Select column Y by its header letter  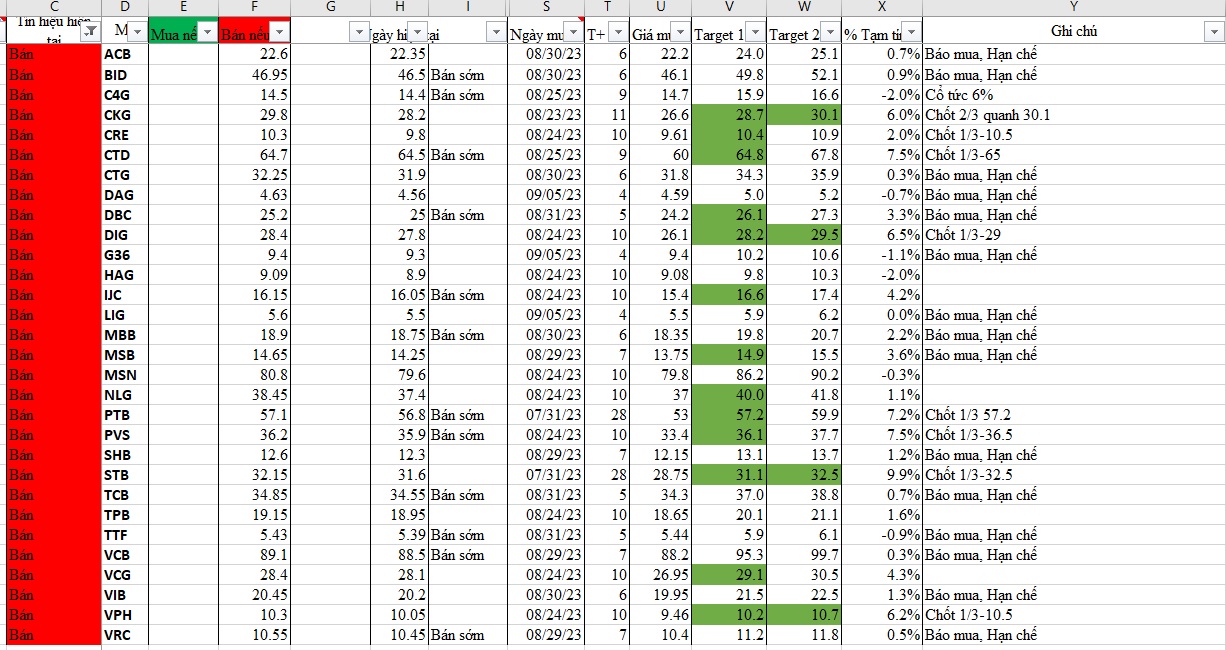[1073, 8]
